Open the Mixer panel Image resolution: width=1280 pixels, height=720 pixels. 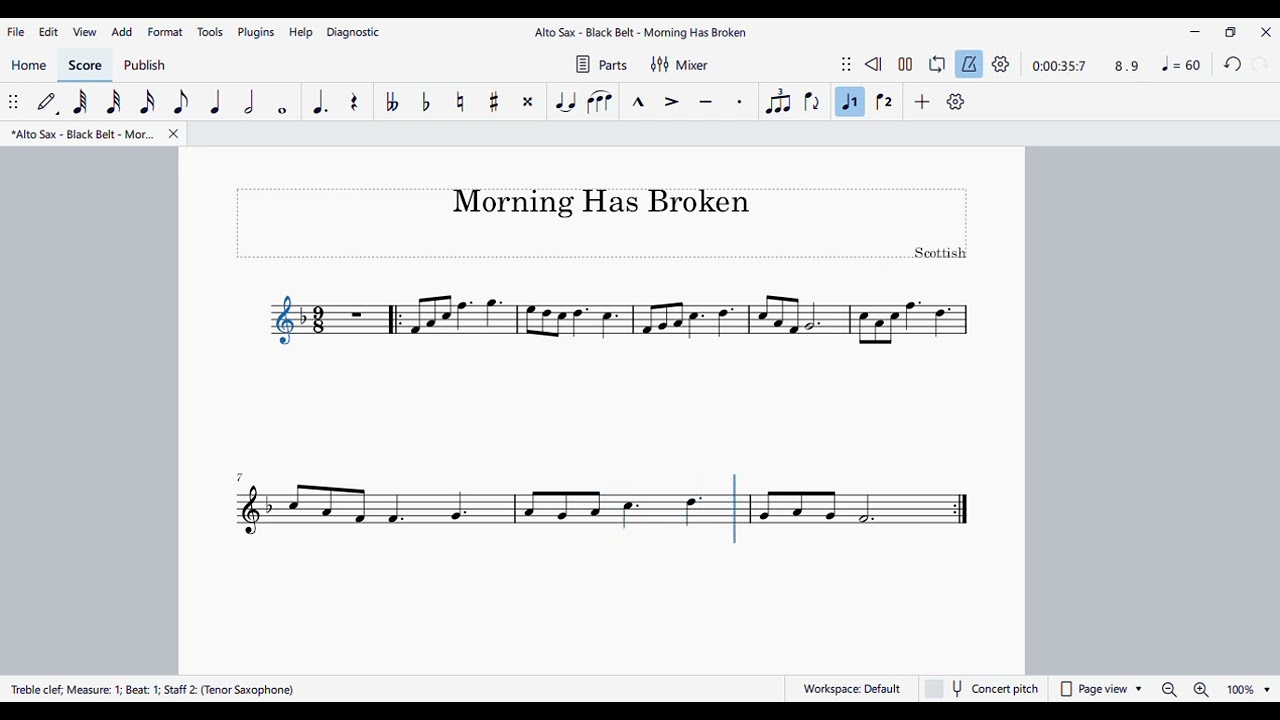[679, 65]
